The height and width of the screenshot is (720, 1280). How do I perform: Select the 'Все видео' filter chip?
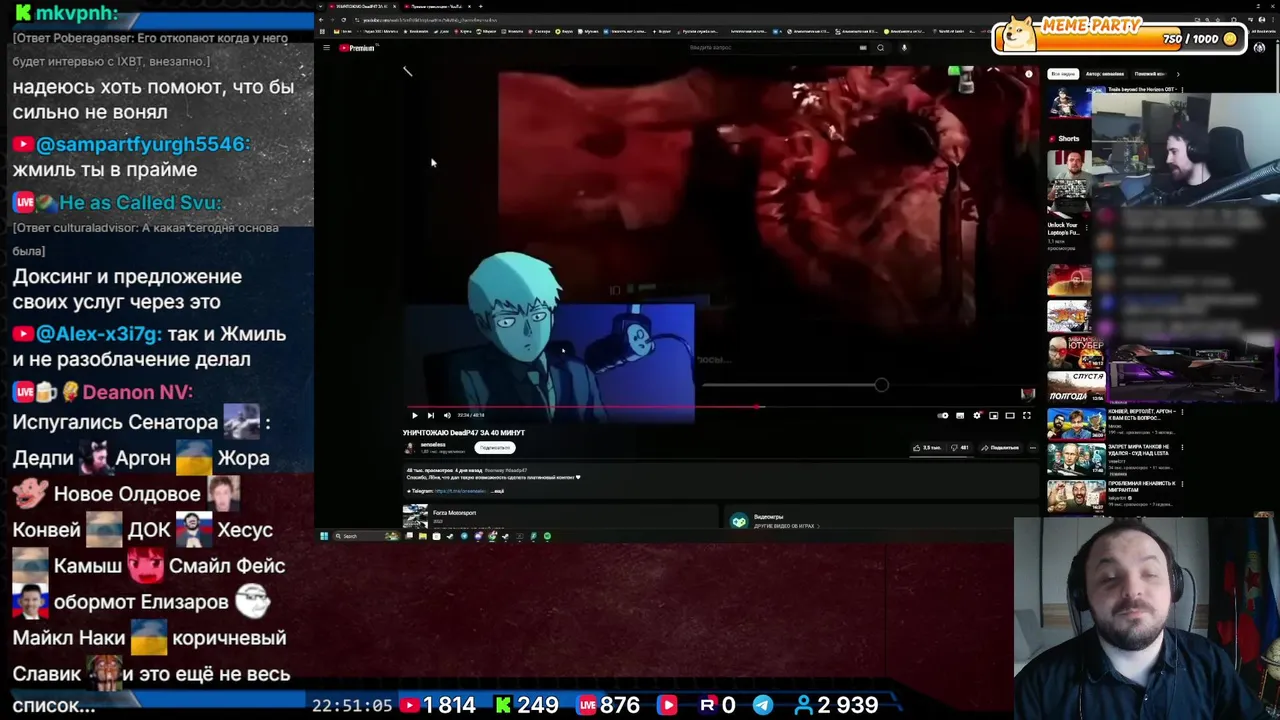tap(1063, 74)
